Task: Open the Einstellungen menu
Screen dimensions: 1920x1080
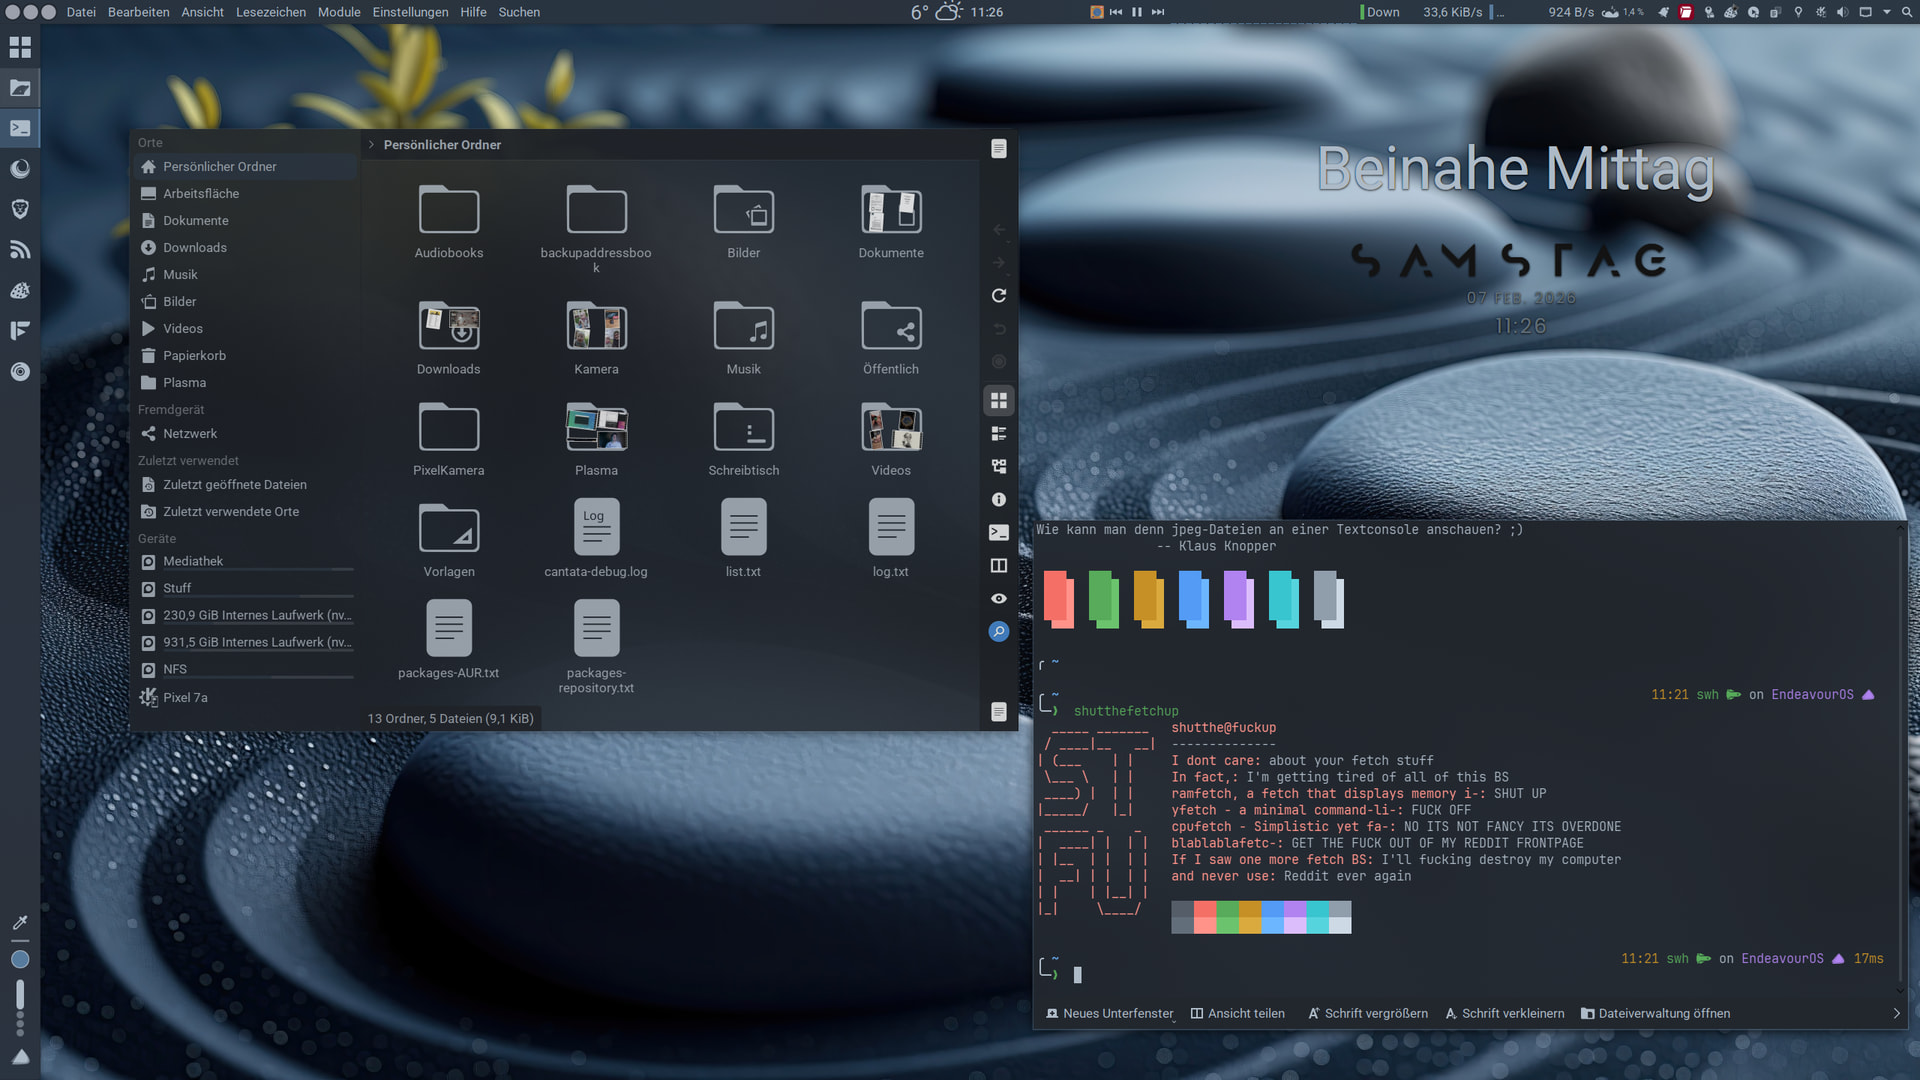Action: point(410,12)
